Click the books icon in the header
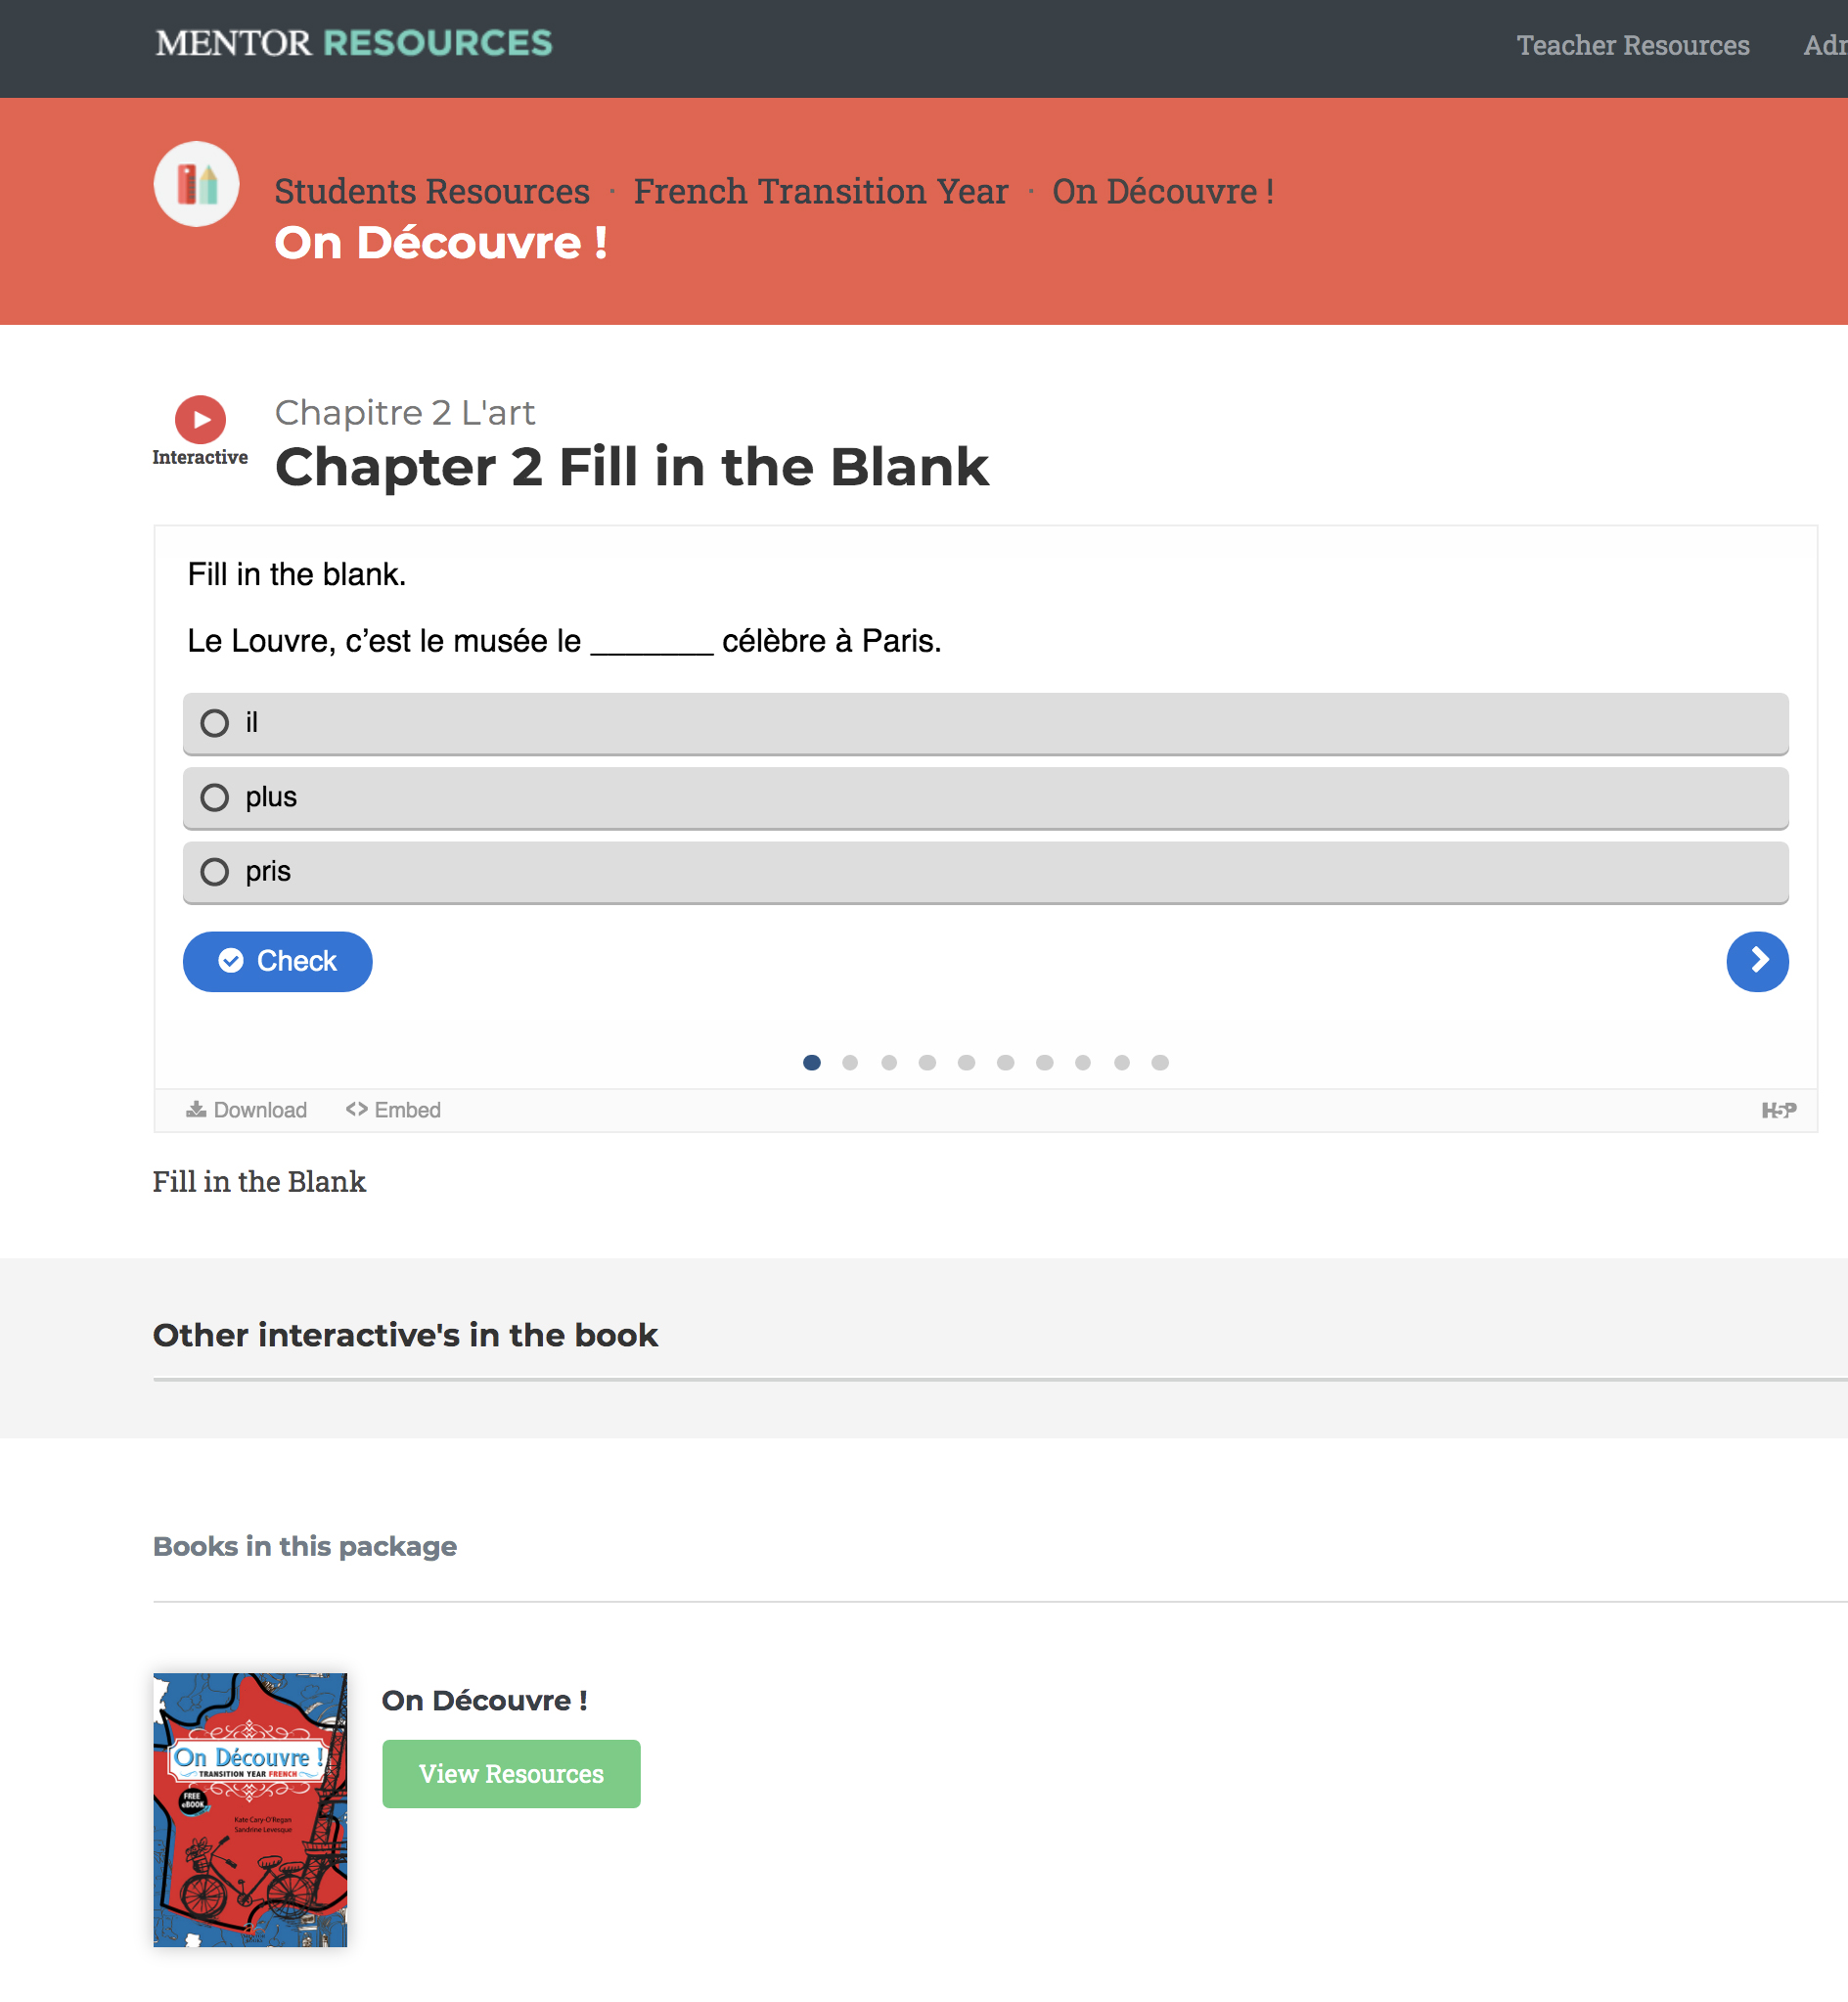The height and width of the screenshot is (2002, 1848). point(197,184)
